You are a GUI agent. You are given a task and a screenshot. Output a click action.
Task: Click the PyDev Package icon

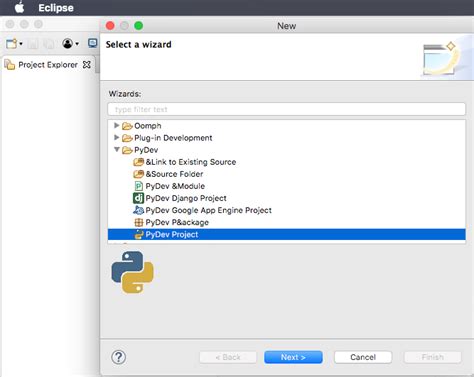[138, 222]
